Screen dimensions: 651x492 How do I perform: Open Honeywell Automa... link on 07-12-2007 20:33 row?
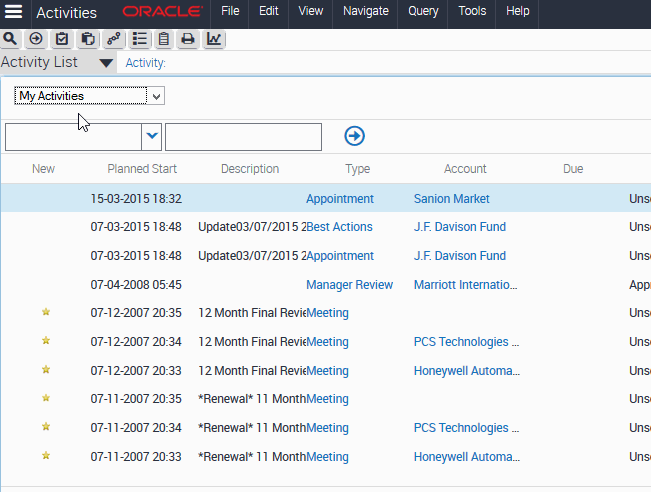click(467, 371)
